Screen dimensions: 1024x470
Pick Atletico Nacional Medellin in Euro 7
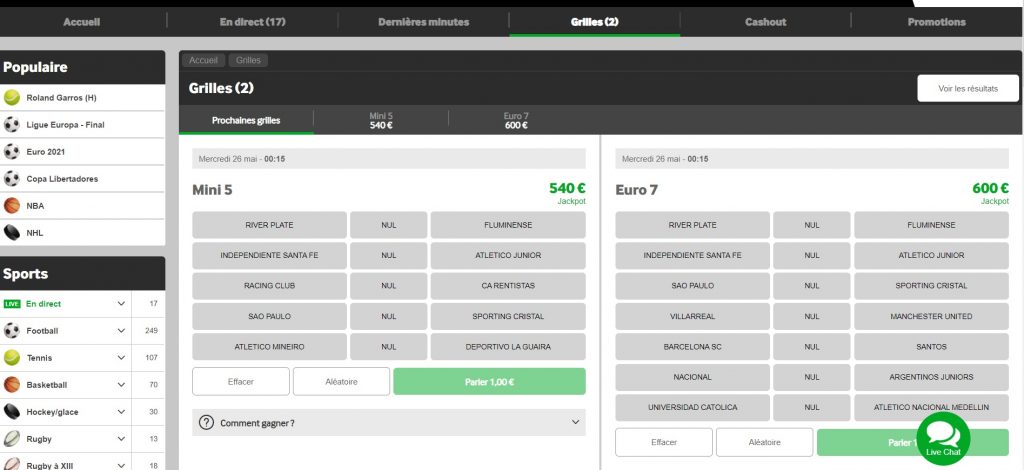click(x=931, y=407)
